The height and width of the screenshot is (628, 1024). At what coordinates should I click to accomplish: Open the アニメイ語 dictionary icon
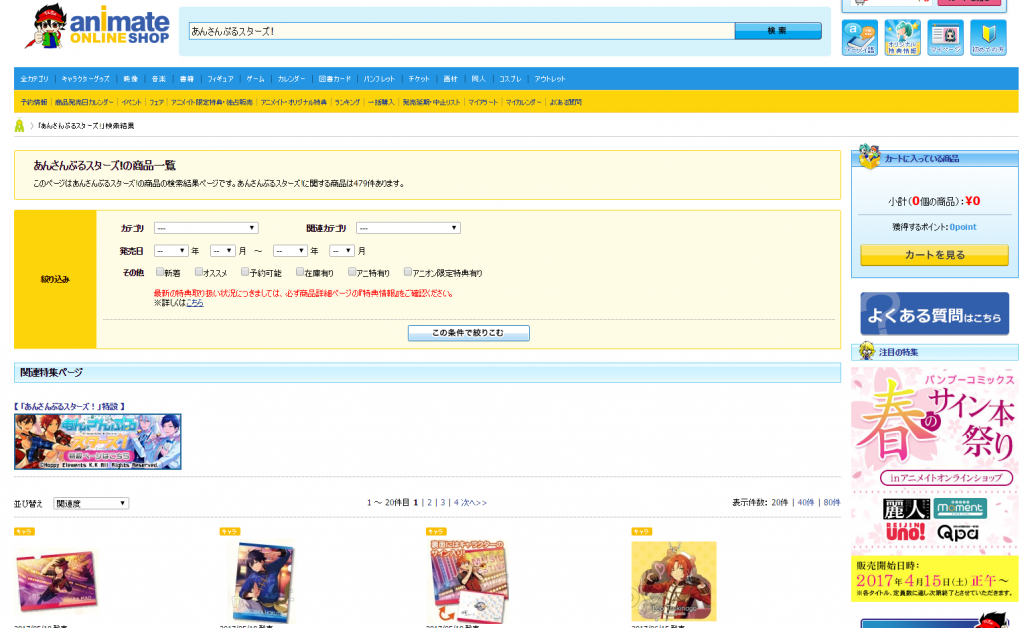coord(859,38)
